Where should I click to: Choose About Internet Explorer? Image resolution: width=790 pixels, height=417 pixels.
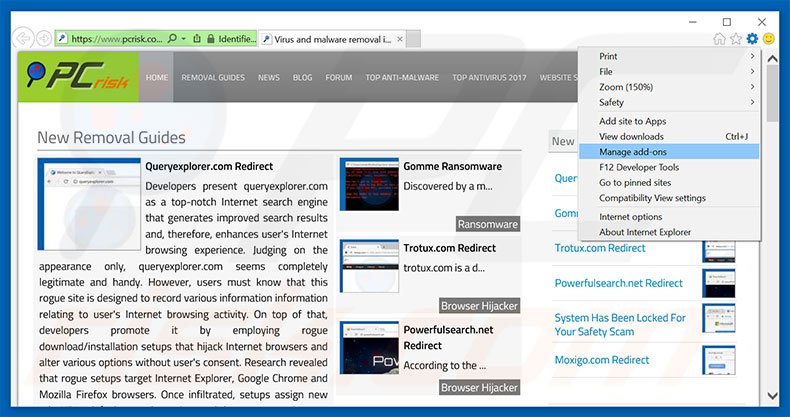point(669,232)
